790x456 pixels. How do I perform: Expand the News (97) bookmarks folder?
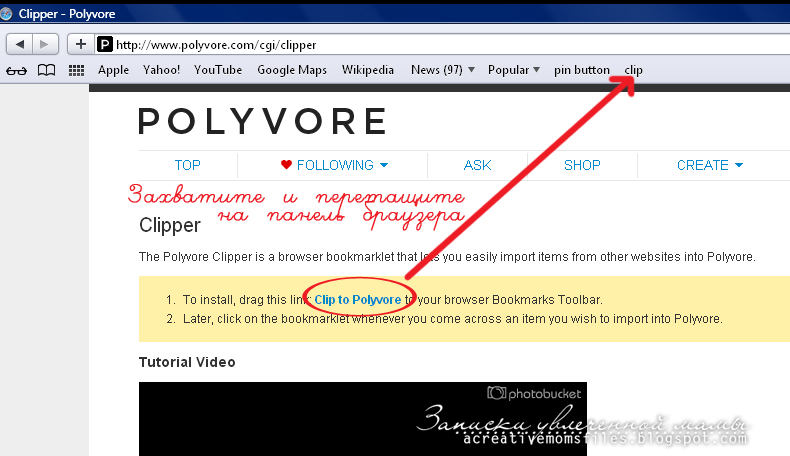tap(442, 70)
